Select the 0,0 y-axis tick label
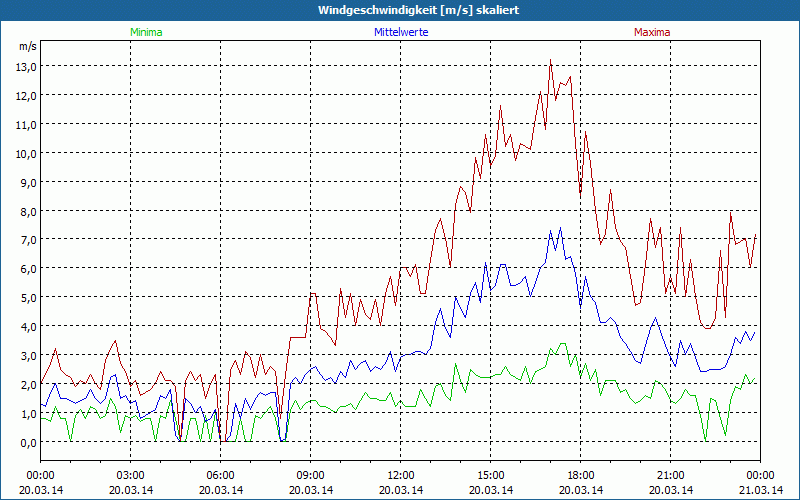The height and width of the screenshot is (500, 800). [25, 443]
